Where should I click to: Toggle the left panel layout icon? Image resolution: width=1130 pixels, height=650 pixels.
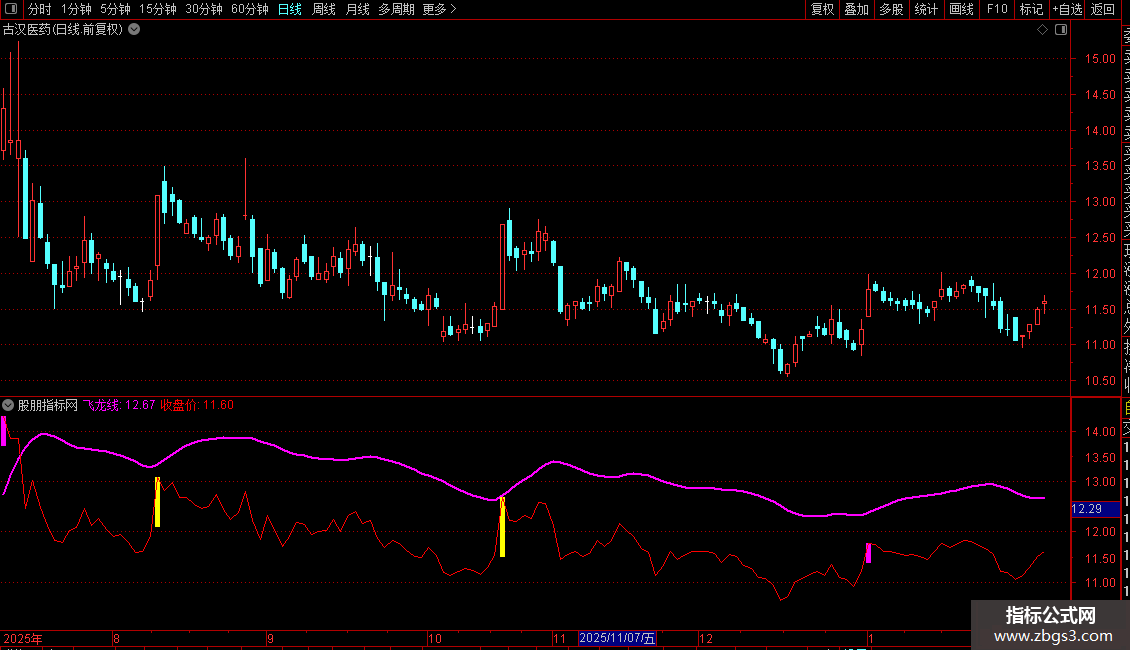pos(11,9)
